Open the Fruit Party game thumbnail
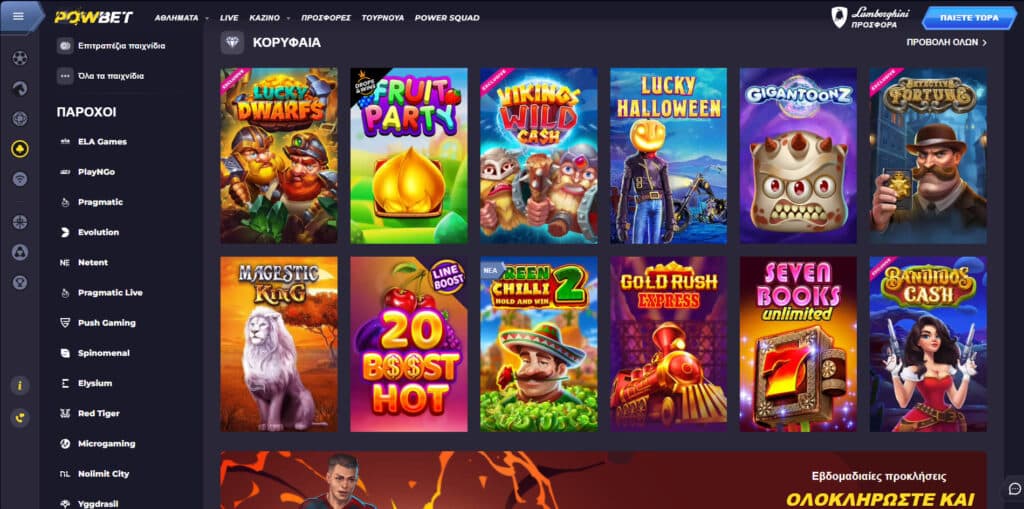The width and height of the screenshot is (1024, 509). coord(409,156)
